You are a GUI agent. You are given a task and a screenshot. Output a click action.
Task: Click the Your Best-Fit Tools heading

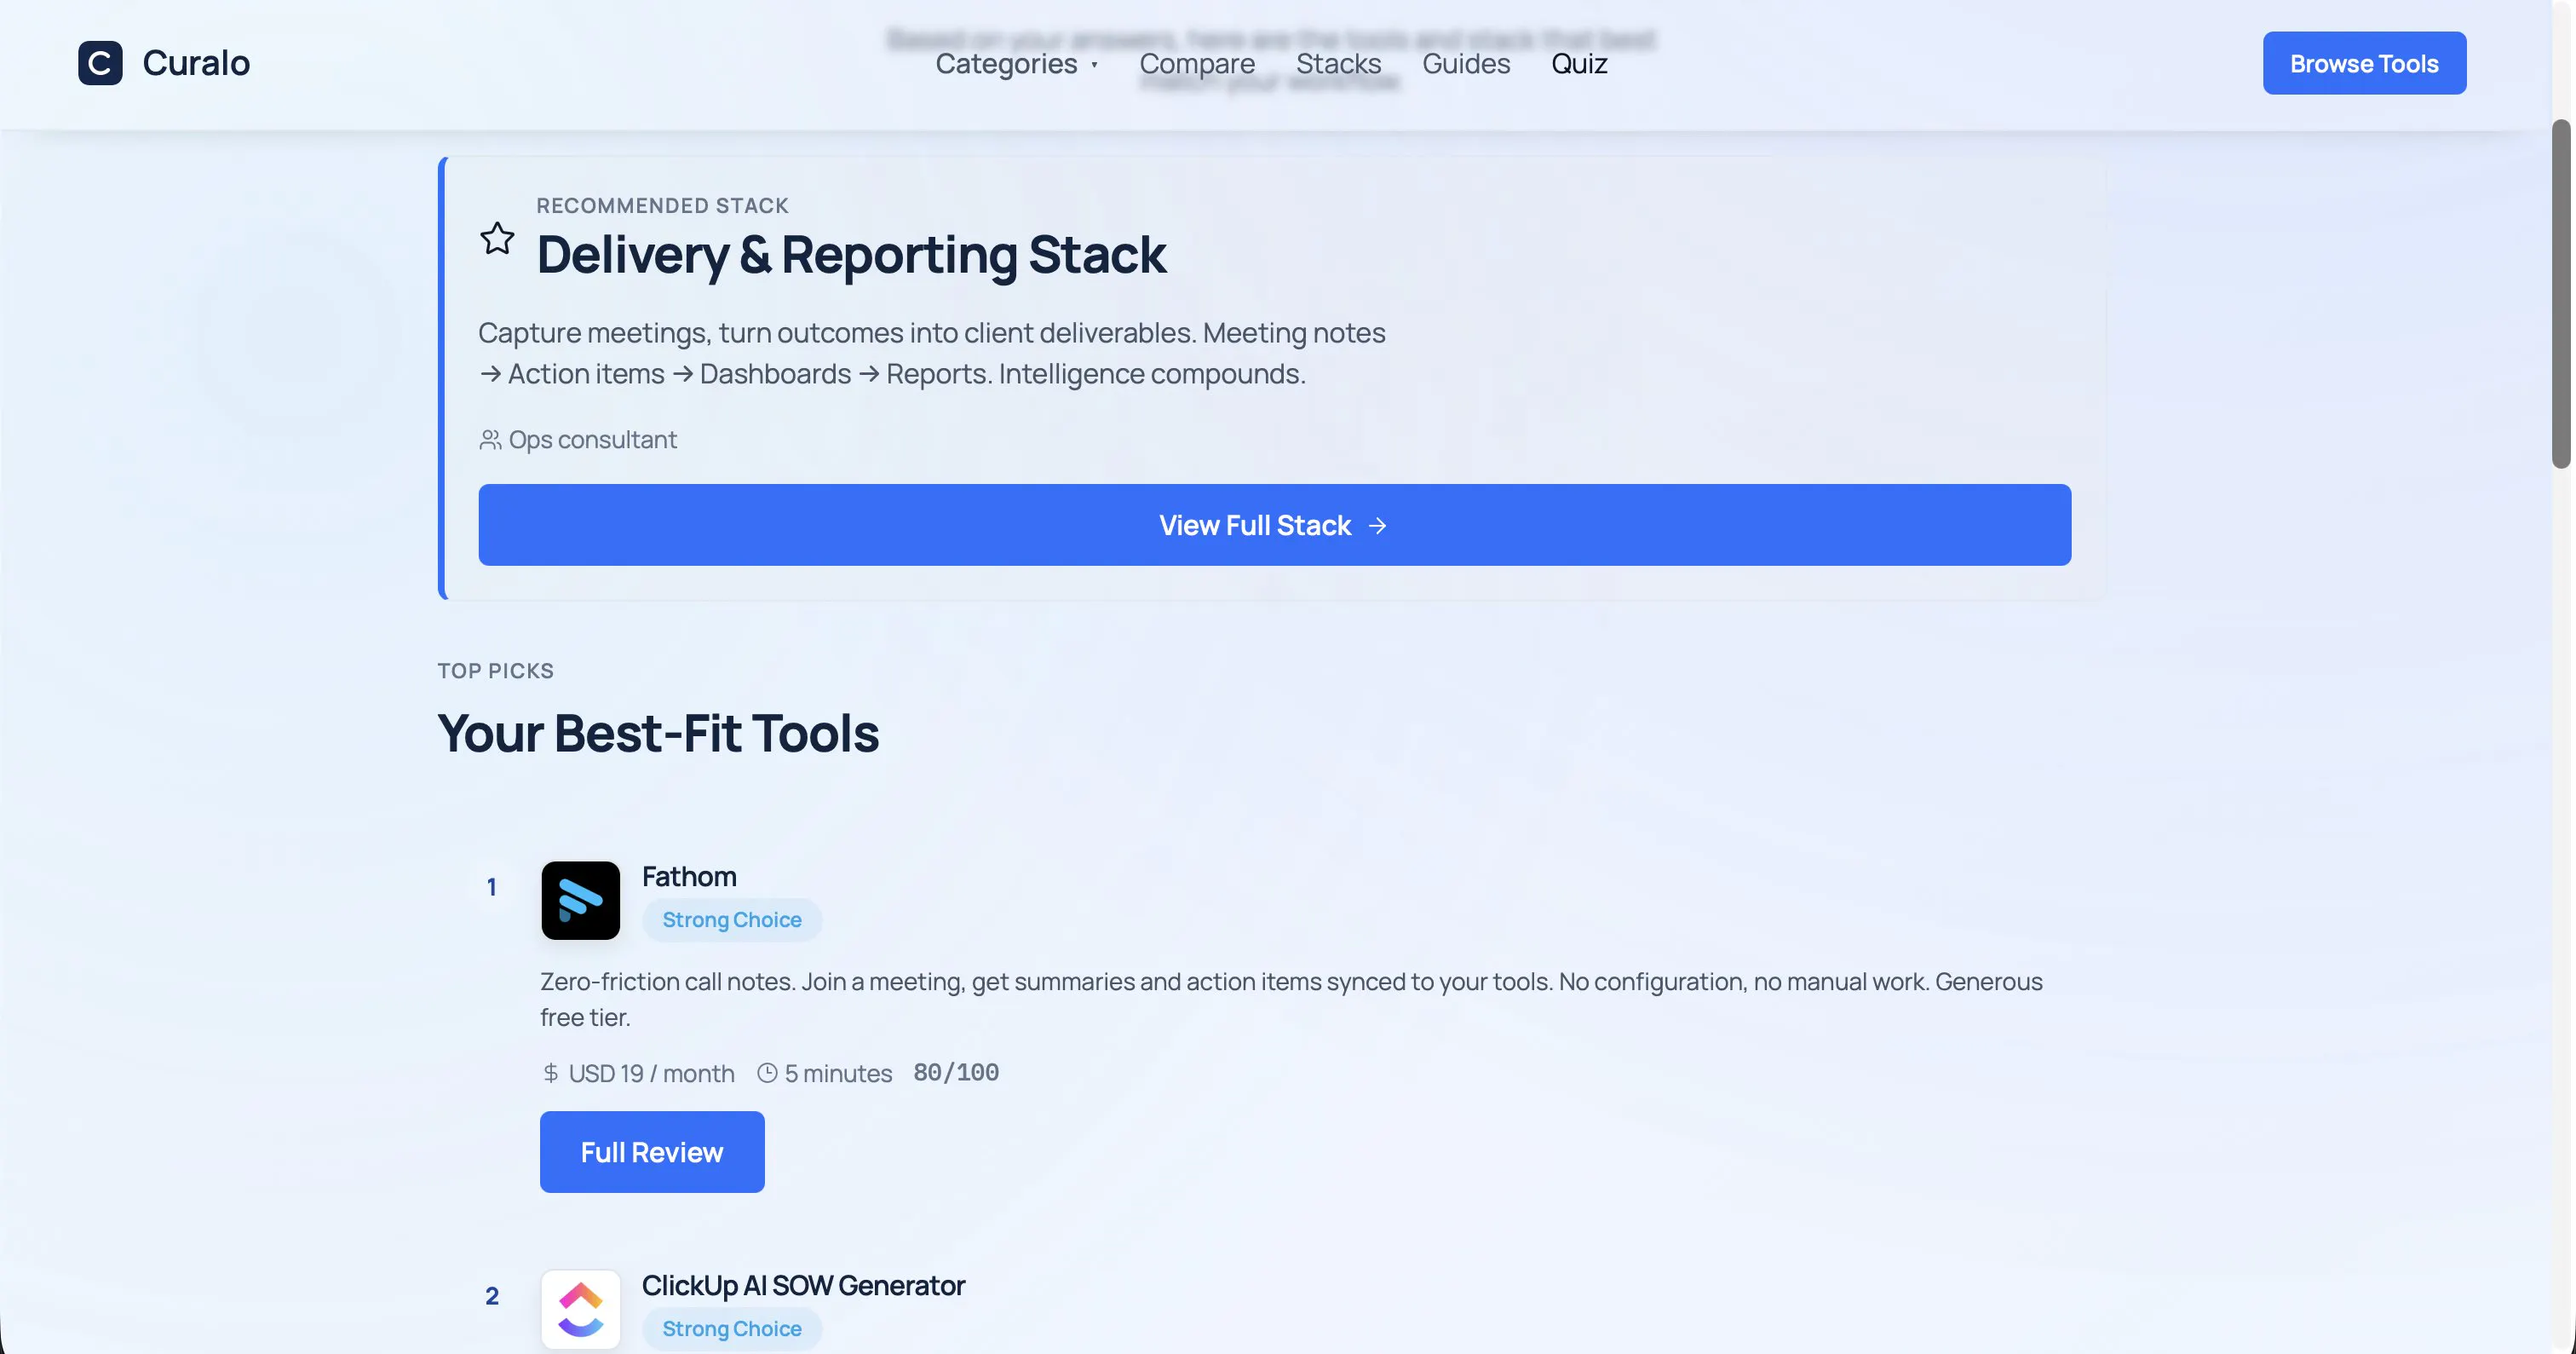tap(658, 733)
